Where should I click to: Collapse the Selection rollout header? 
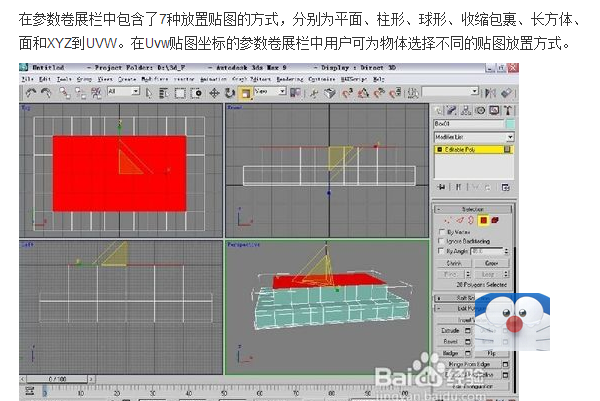[473, 209]
